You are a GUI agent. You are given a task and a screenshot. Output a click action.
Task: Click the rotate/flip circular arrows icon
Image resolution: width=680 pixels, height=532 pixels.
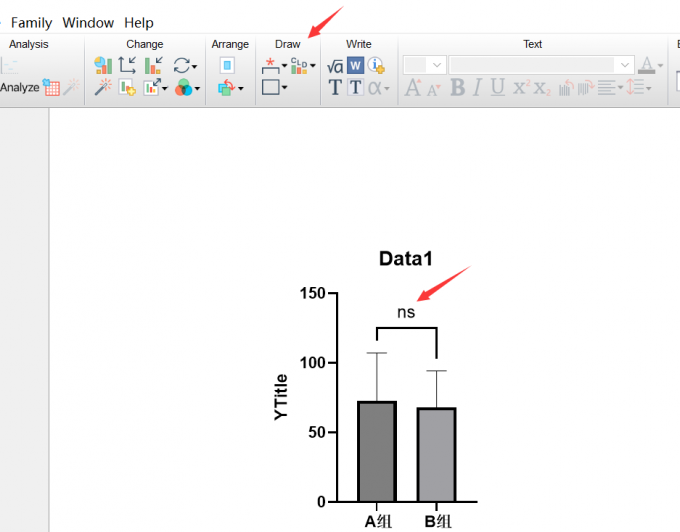[182, 66]
